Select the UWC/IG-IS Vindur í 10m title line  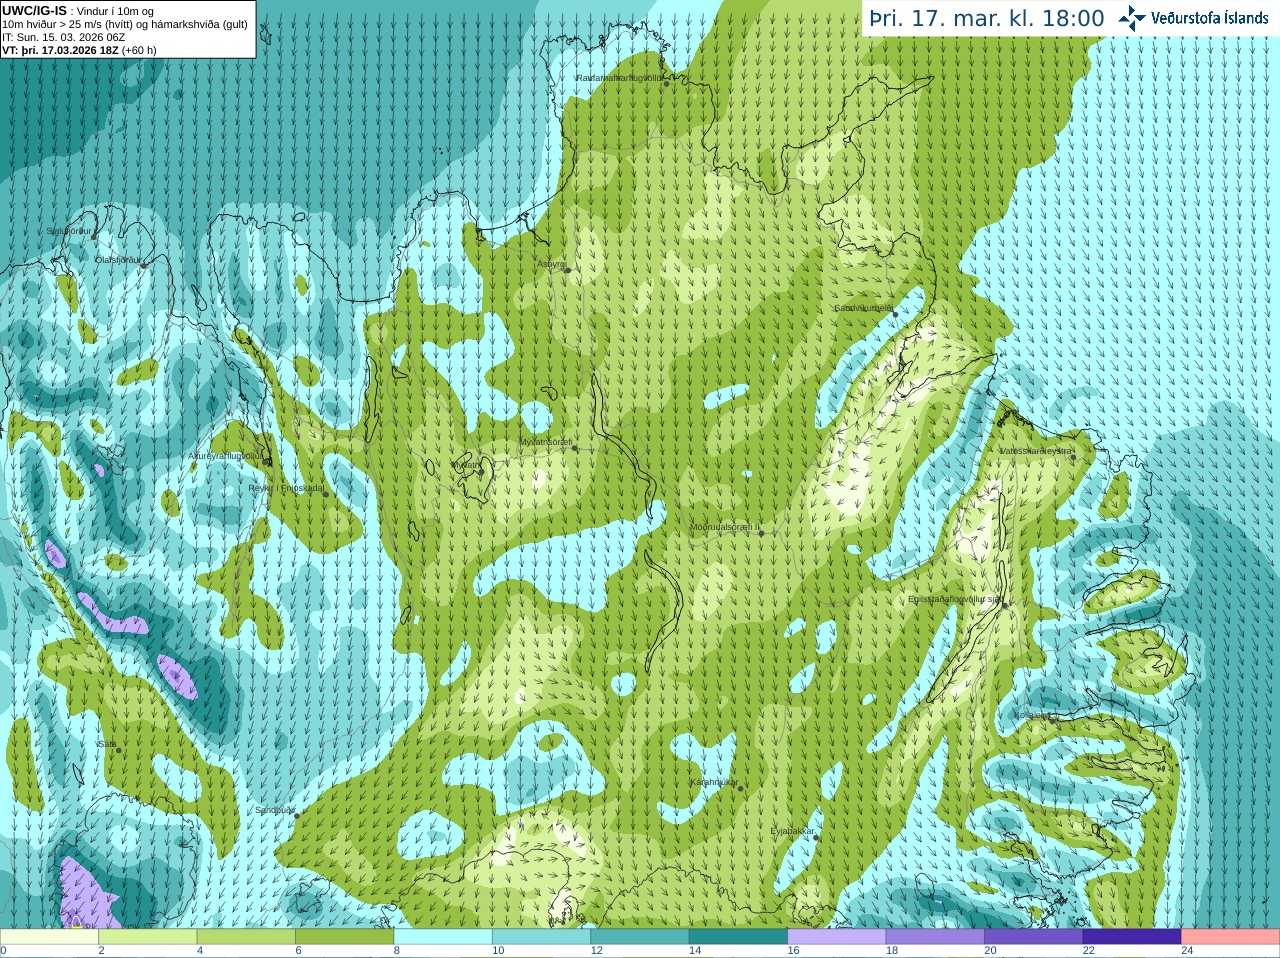(x=77, y=11)
